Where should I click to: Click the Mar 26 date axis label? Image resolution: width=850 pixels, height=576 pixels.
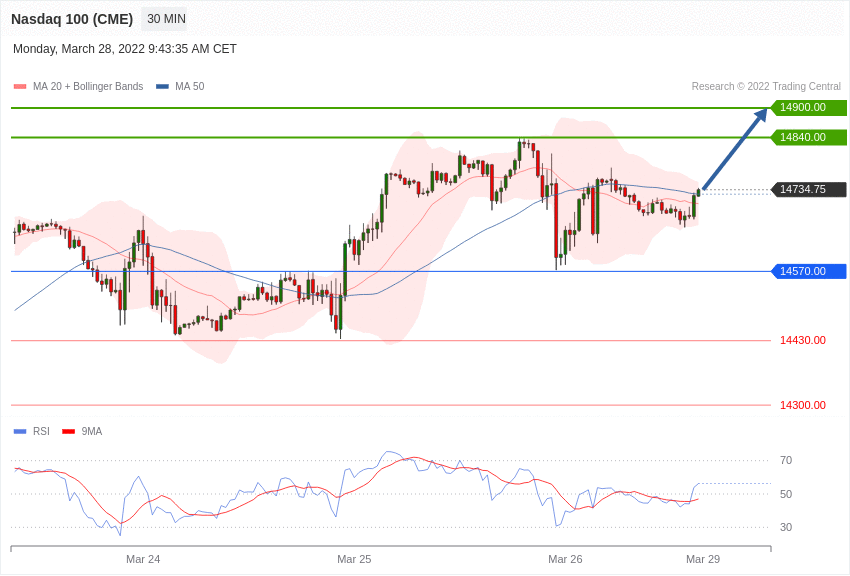565,559
